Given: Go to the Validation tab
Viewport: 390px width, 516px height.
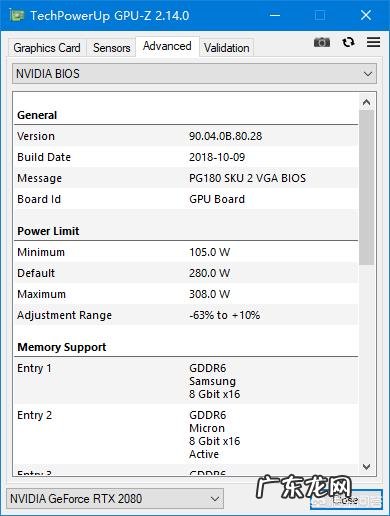Looking at the screenshot, I should (227, 48).
